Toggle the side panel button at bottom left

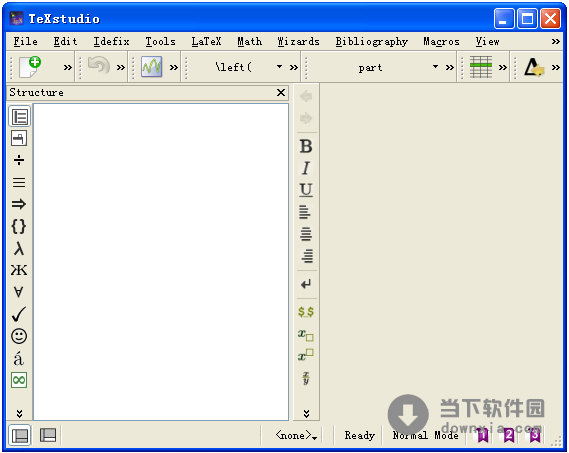[x=19, y=435]
